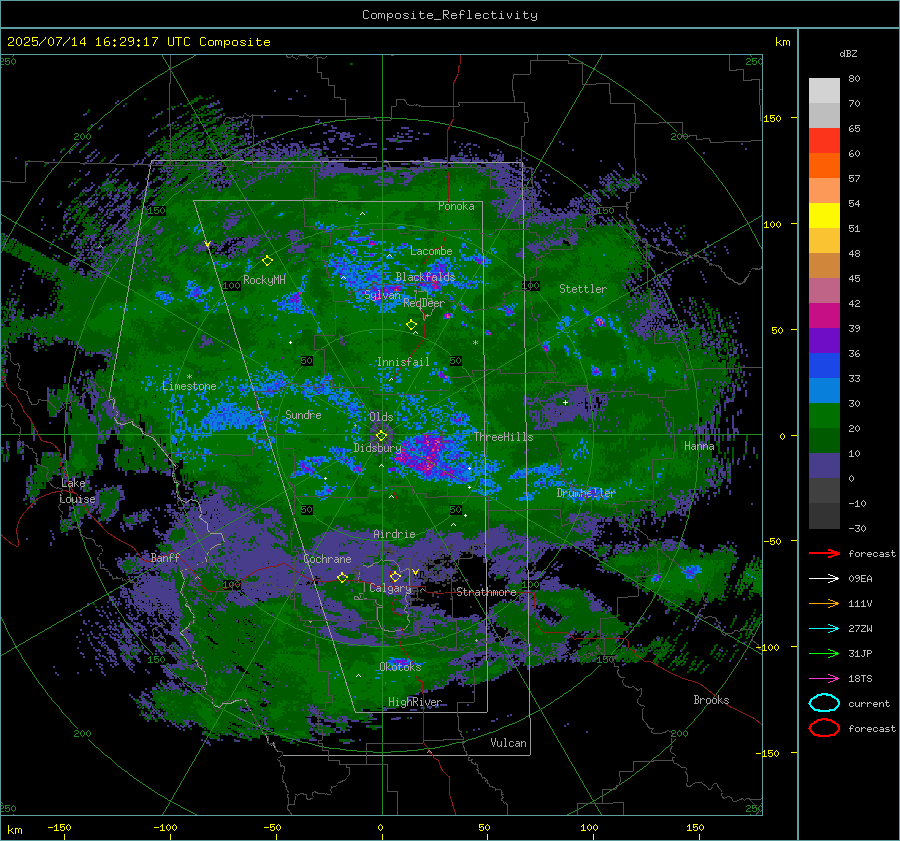The image size is (900, 841).
Task: Click the ThreeHills label
Action: point(503,437)
